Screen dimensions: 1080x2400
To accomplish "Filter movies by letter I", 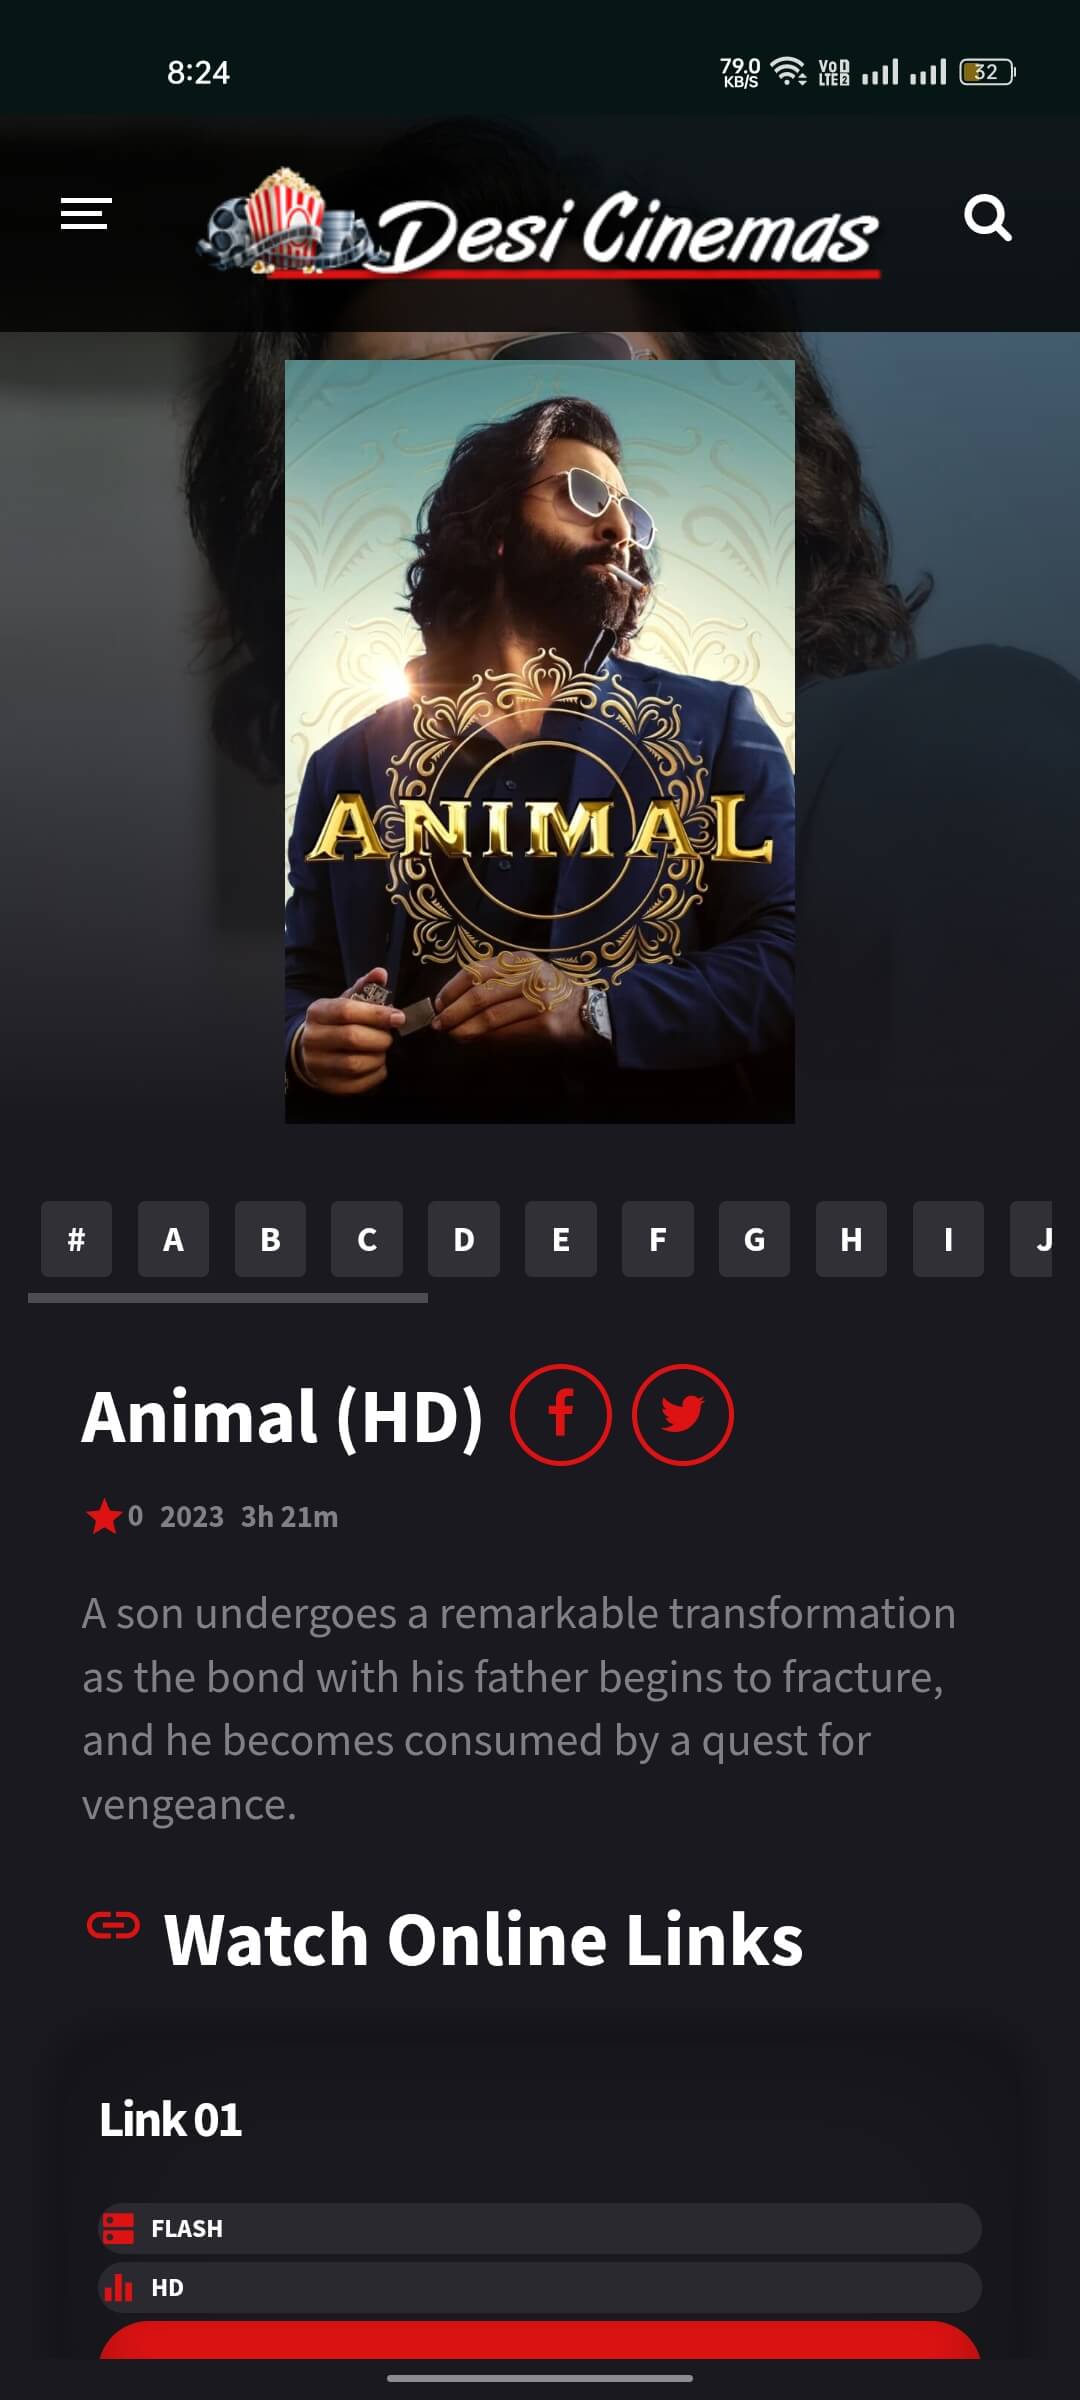I will 948,1239.
